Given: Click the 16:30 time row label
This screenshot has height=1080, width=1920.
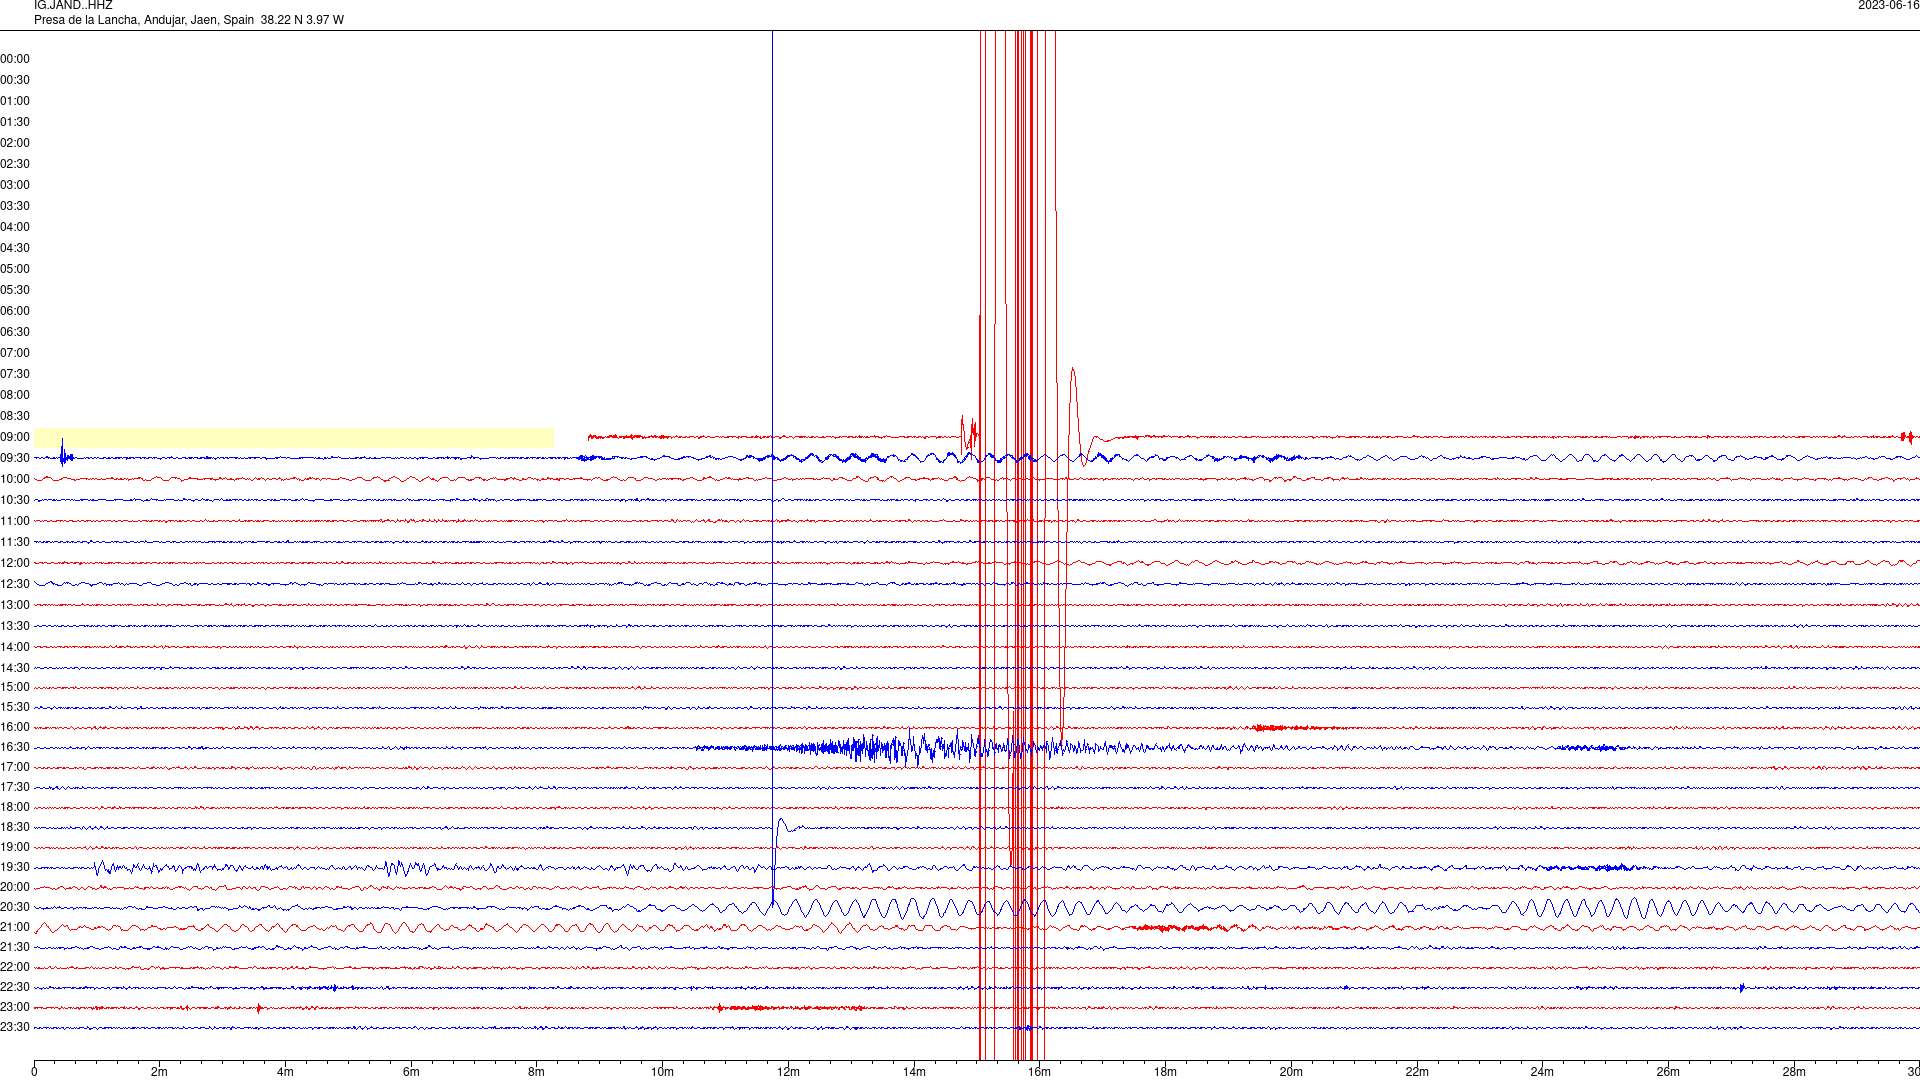Looking at the screenshot, I should coord(15,747).
